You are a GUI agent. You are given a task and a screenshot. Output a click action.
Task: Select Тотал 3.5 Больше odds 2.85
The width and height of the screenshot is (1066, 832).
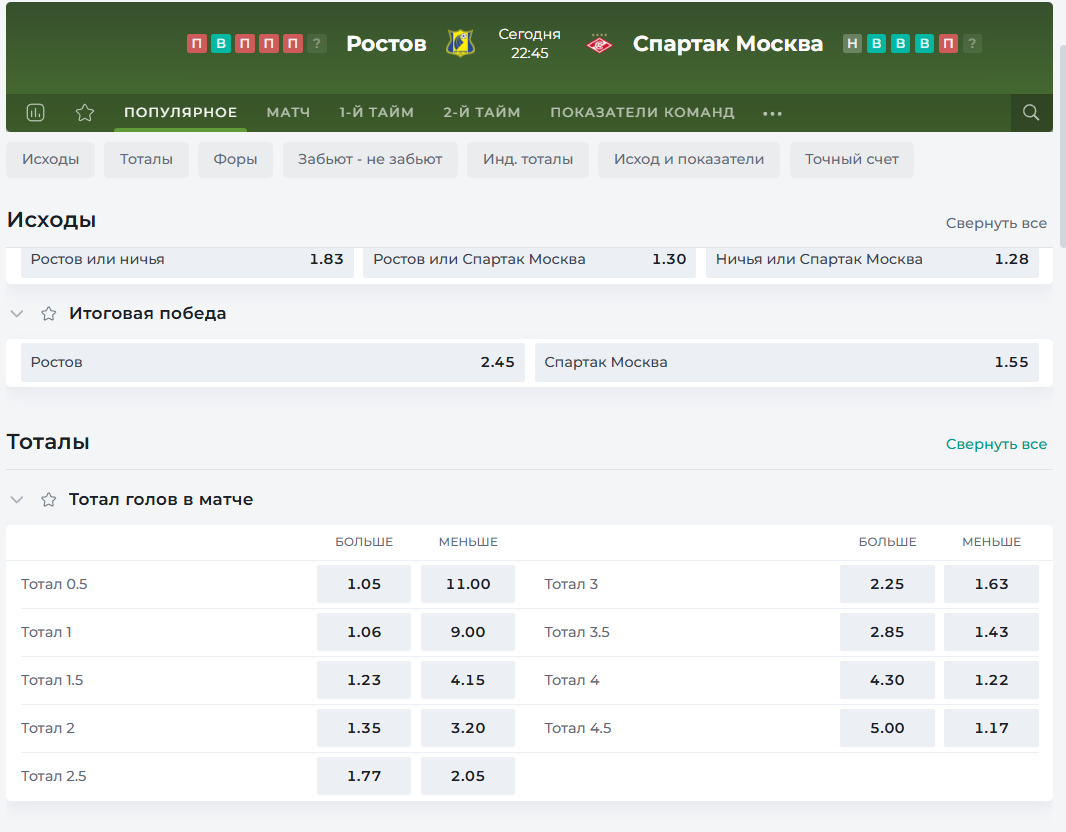887,632
